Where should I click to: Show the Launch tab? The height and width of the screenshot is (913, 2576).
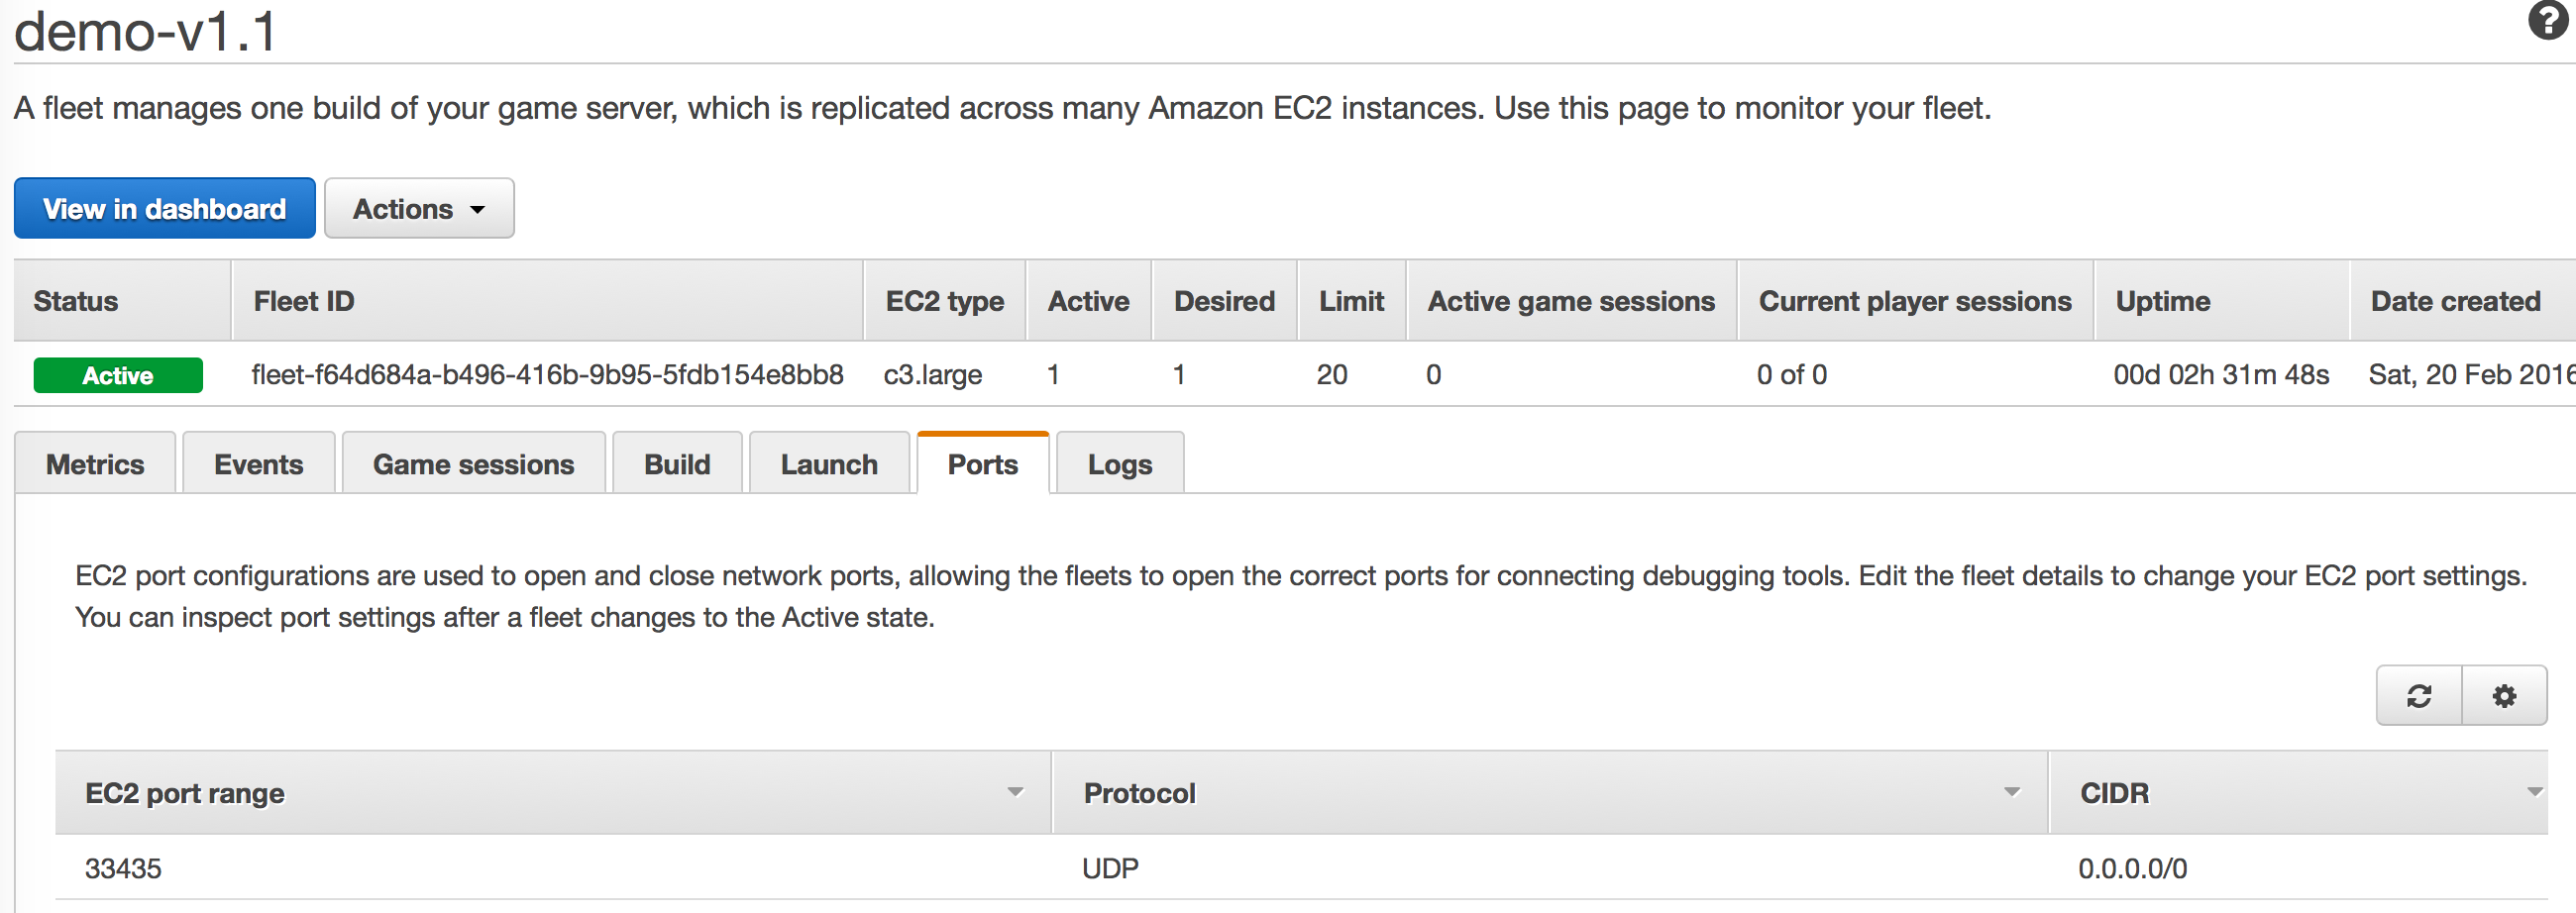click(x=829, y=464)
